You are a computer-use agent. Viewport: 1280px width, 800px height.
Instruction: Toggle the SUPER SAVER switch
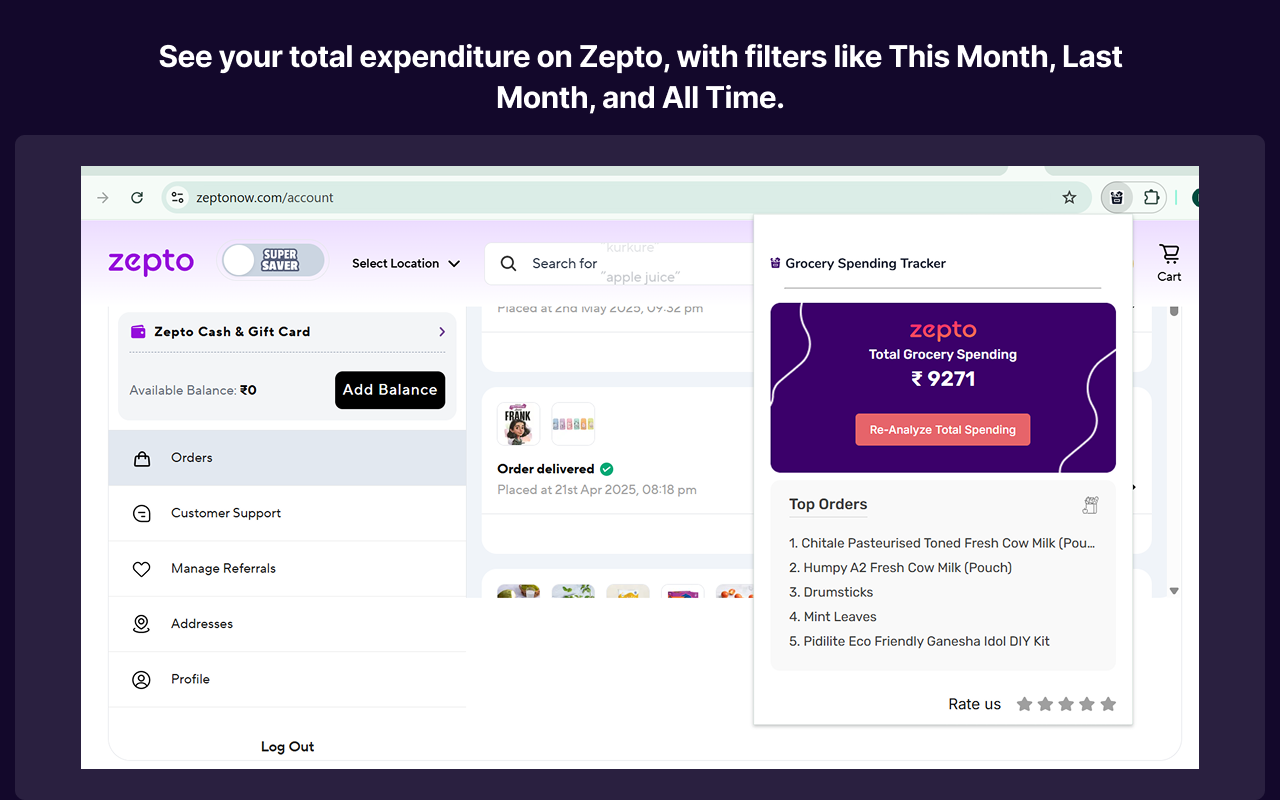272,260
